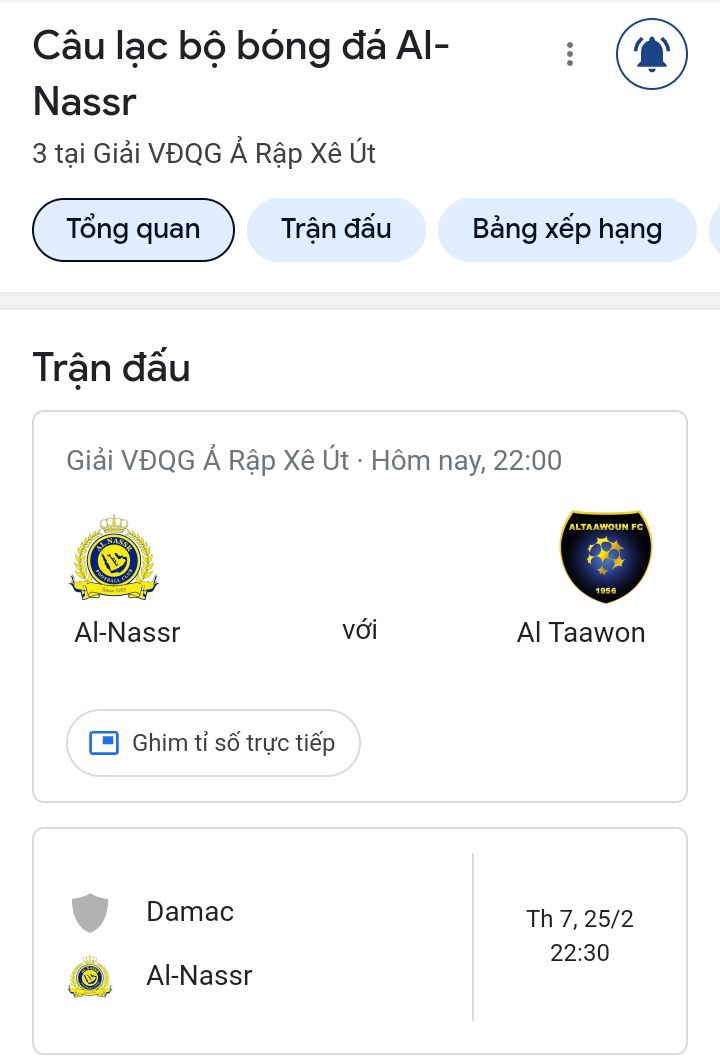Open the Bảng xếp hạng tab

(x=567, y=230)
